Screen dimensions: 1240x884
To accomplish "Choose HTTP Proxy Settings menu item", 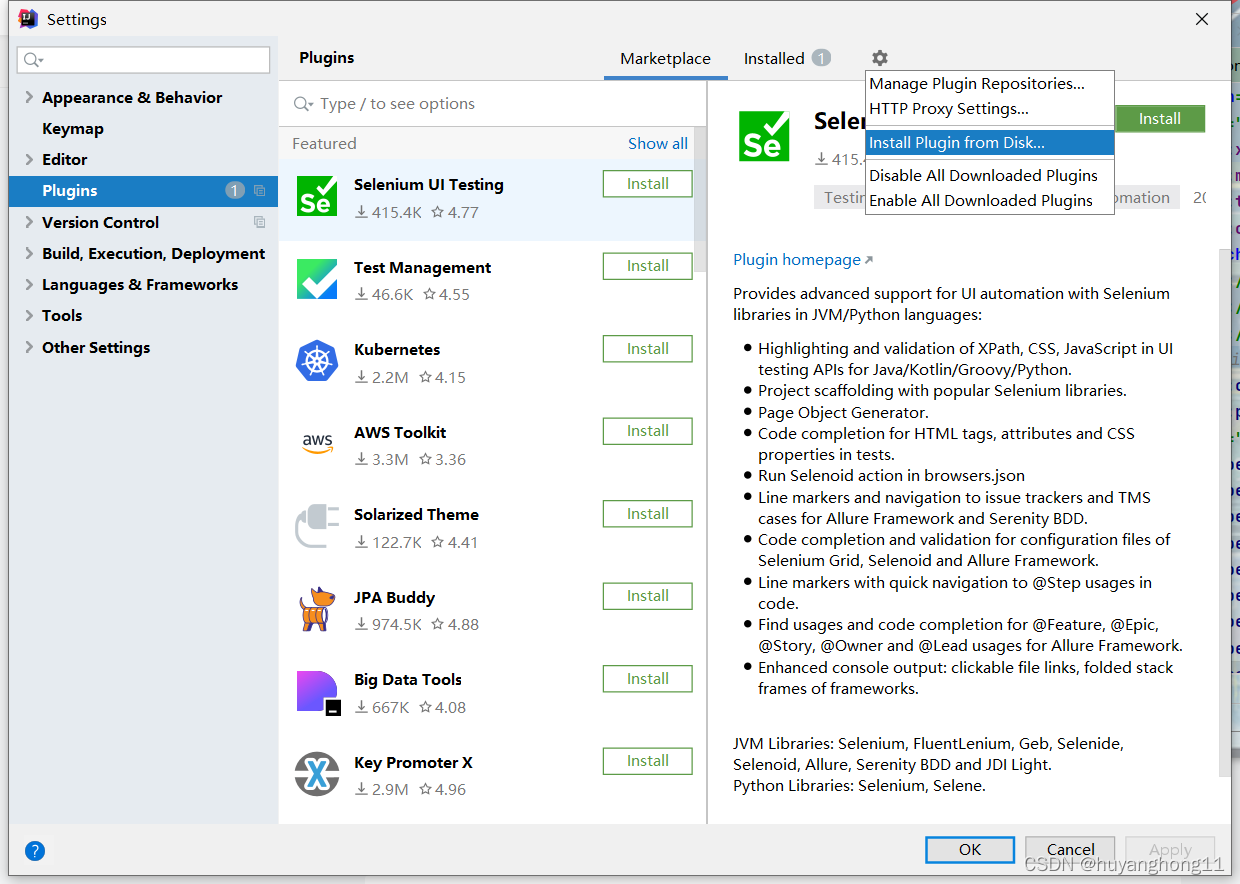I will [989, 109].
